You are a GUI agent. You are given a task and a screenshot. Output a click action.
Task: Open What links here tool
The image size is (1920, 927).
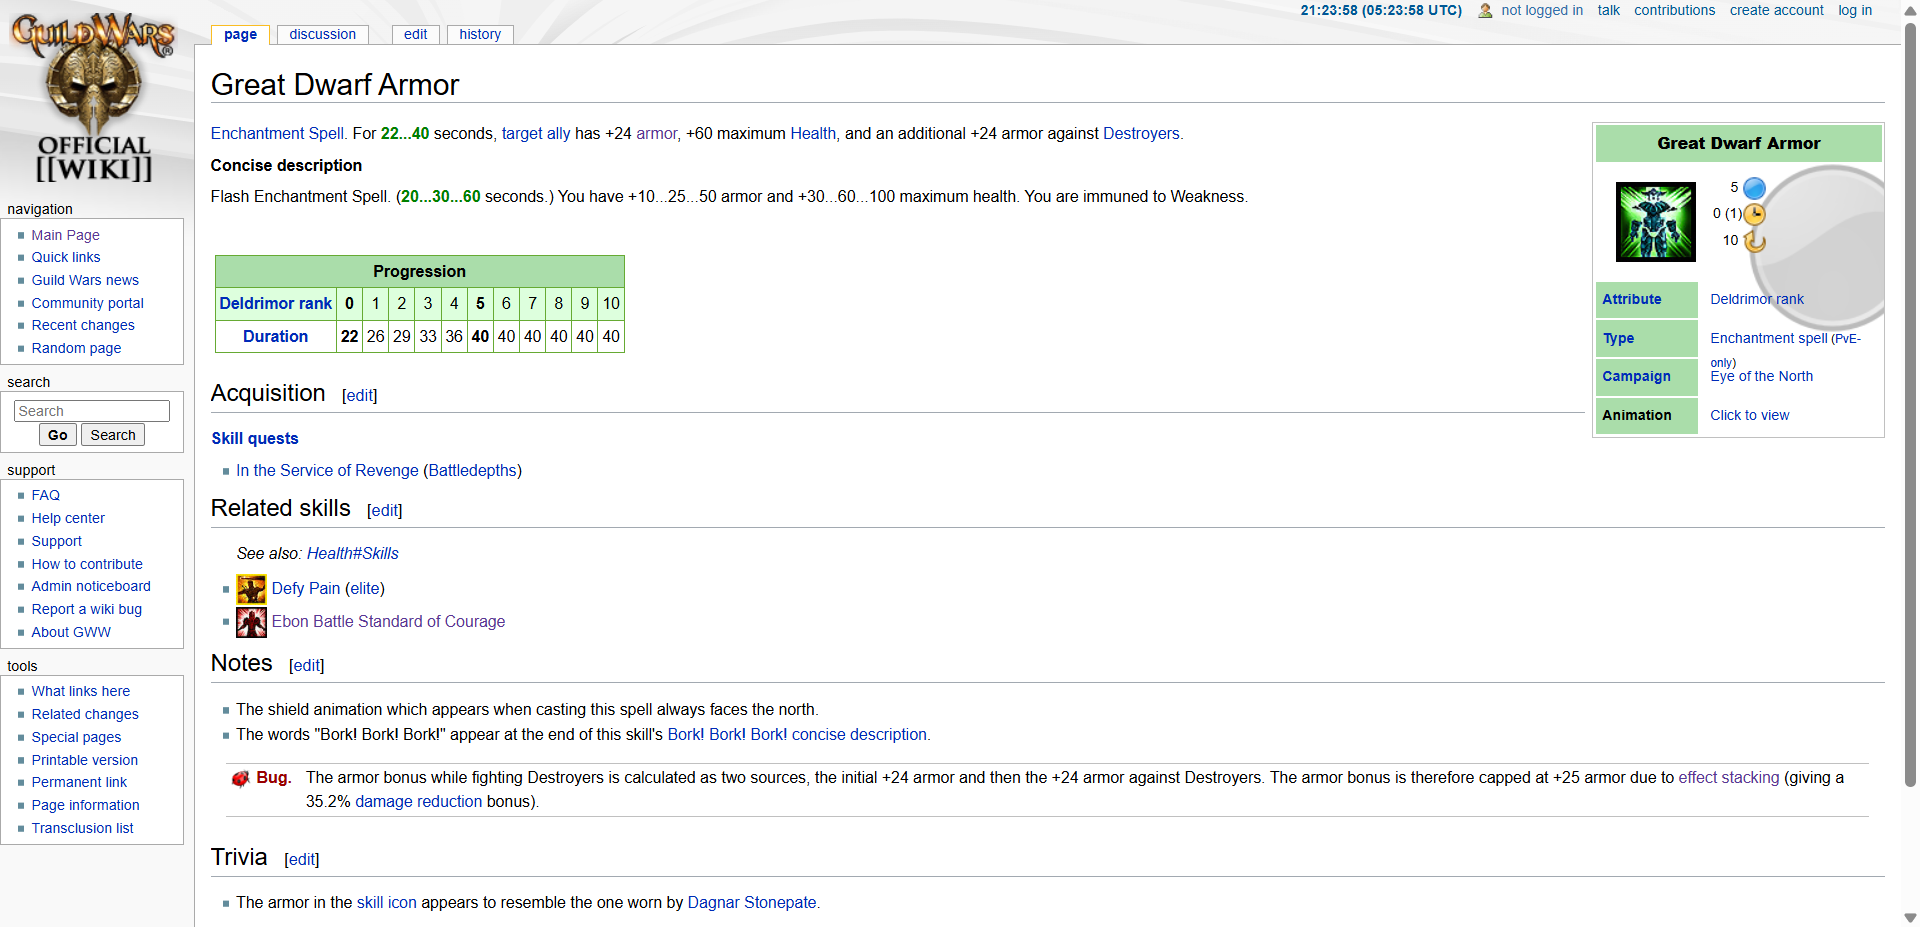click(80, 691)
